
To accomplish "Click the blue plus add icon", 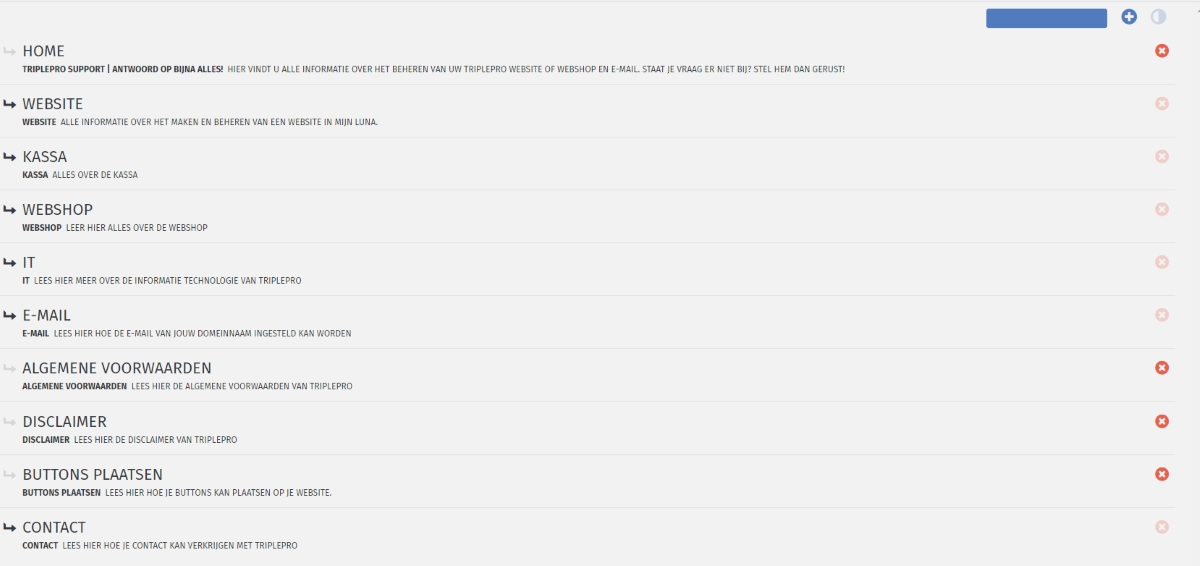I will [1129, 17].
